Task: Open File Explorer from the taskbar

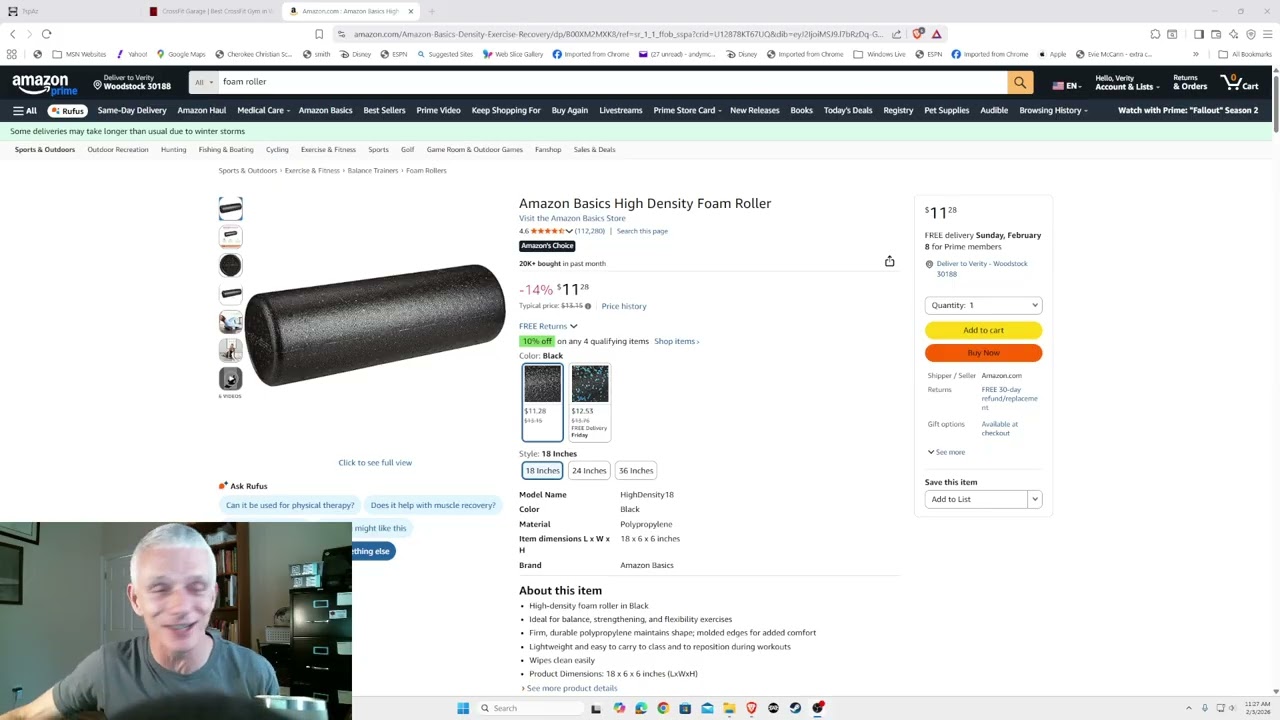Action: [x=729, y=708]
